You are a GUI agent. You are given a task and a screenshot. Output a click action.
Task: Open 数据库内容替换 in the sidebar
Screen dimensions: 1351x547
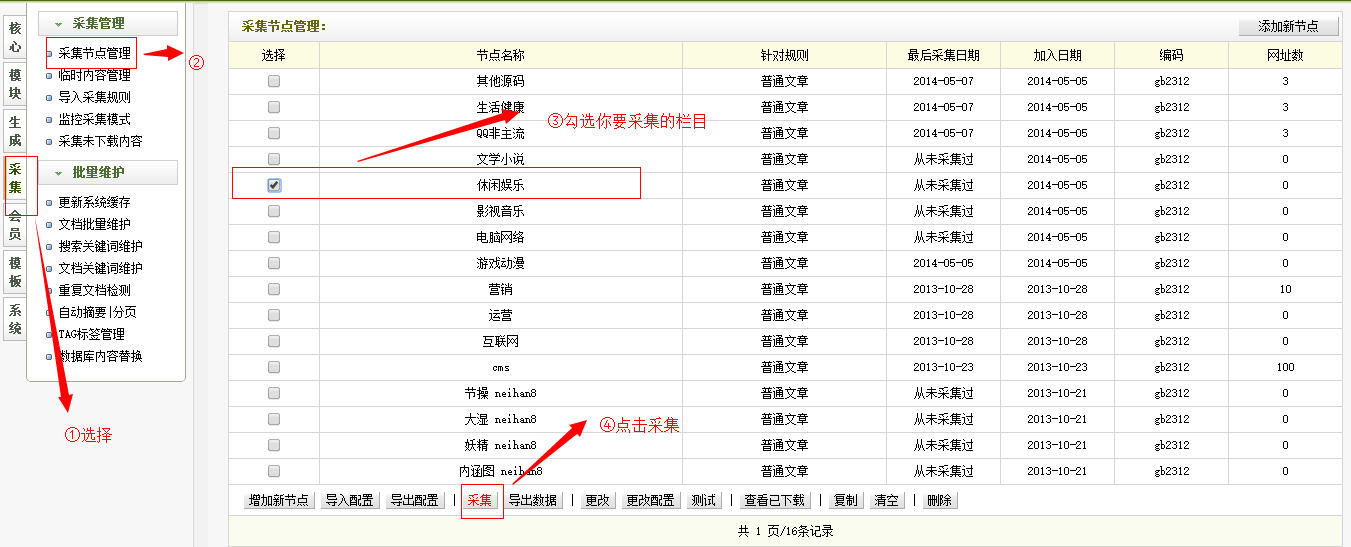click(x=100, y=356)
